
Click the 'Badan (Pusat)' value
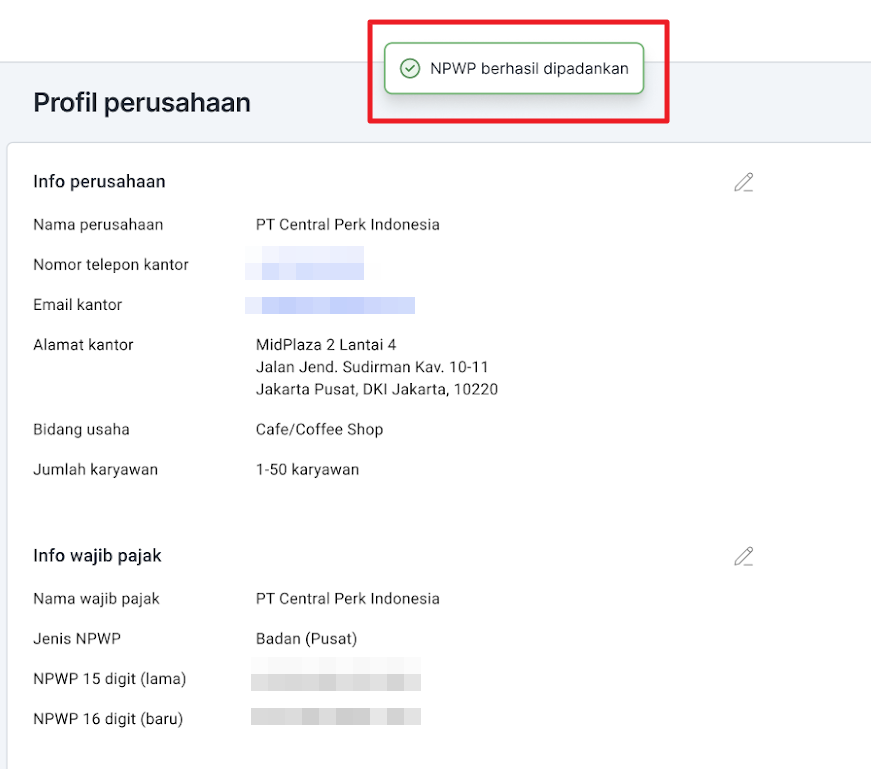(307, 638)
